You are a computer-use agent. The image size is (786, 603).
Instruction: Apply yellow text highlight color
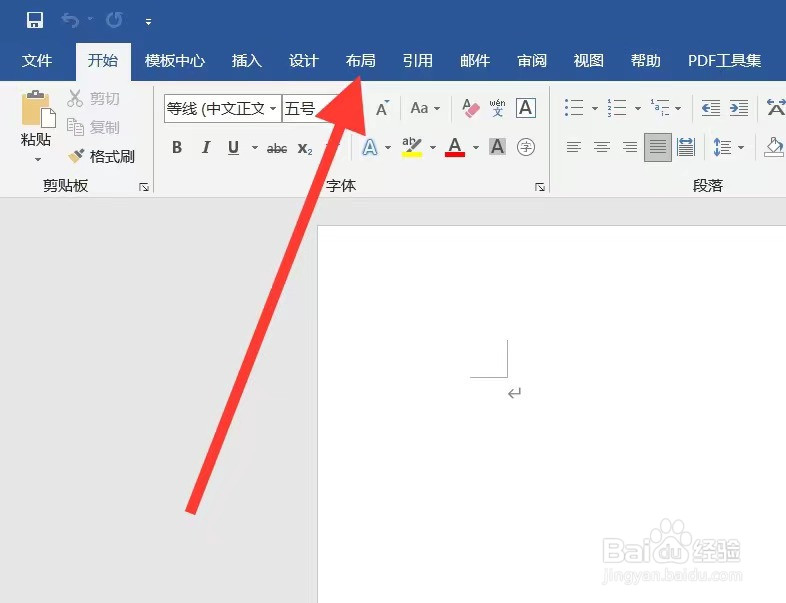[x=412, y=147]
